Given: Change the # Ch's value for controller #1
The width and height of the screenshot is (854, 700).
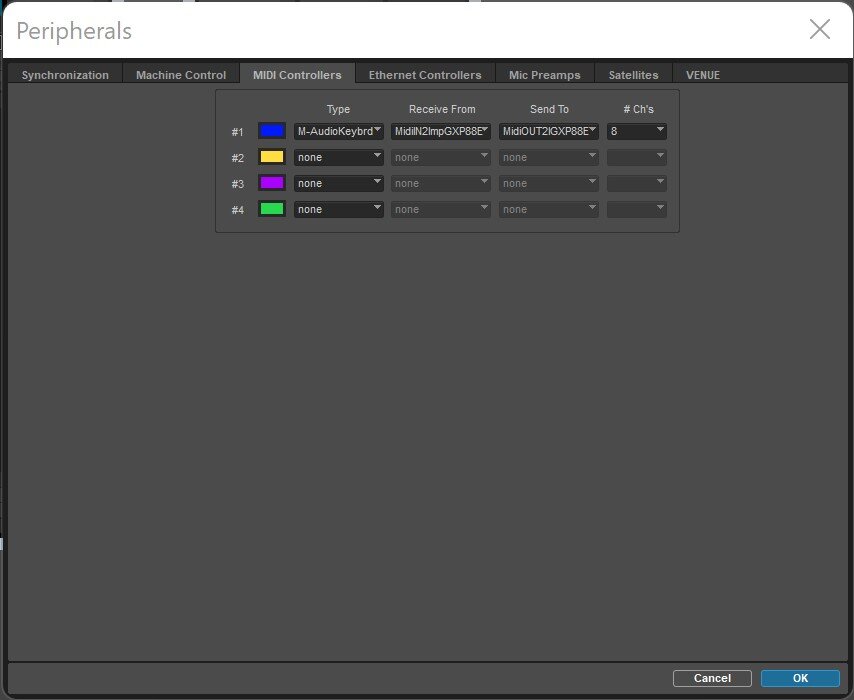Looking at the screenshot, I should [x=637, y=131].
